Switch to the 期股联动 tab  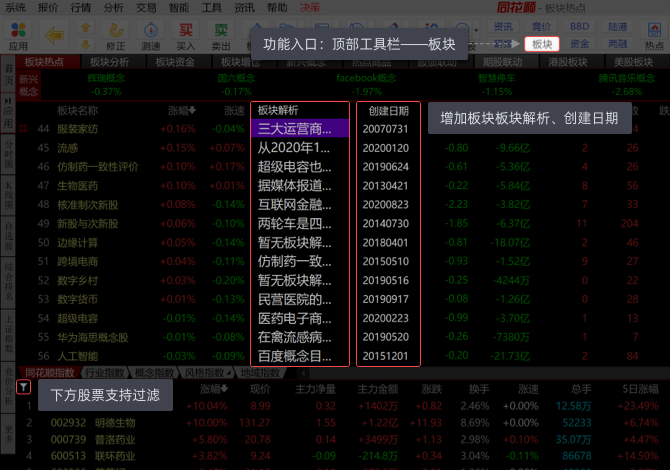point(502,62)
